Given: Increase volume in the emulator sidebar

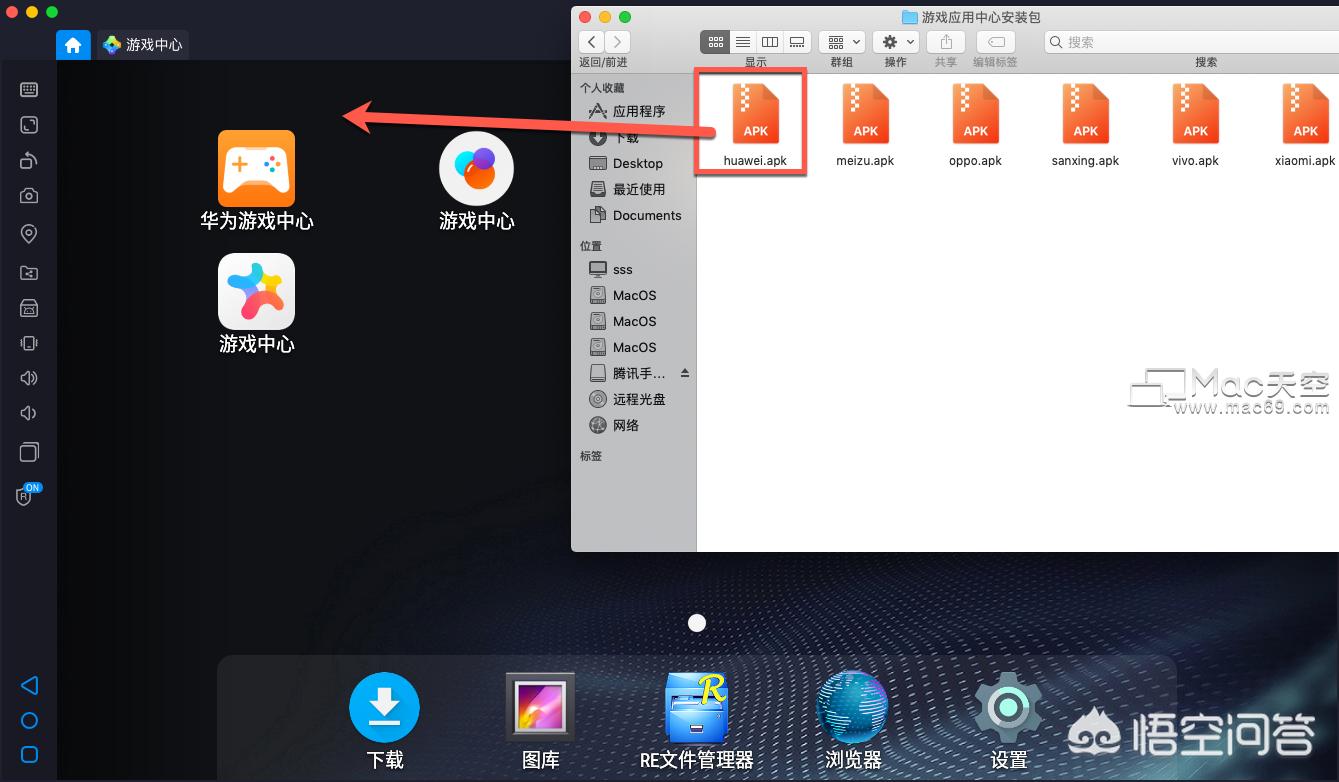Looking at the screenshot, I should click(x=29, y=378).
